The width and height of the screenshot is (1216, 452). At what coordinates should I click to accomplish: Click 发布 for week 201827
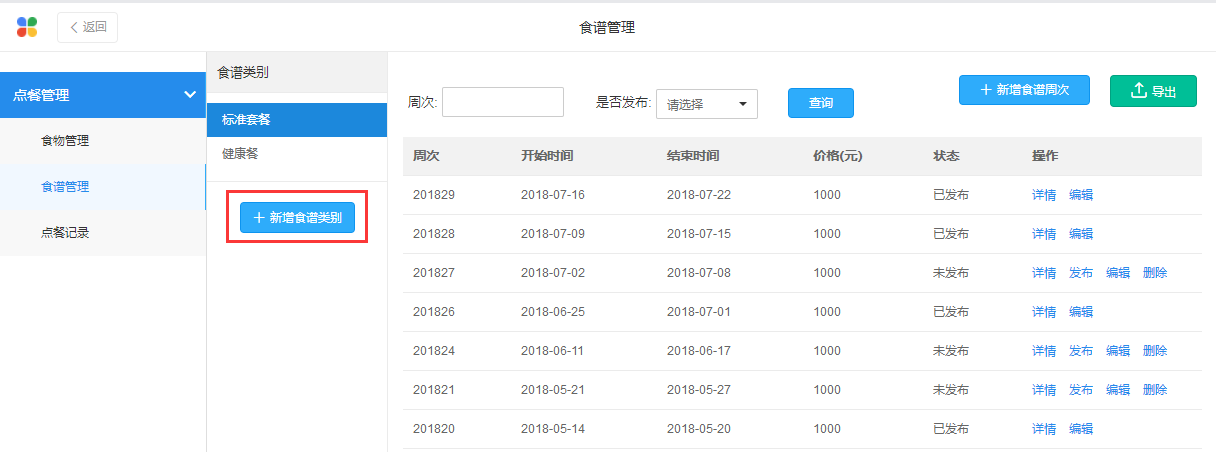coord(1081,273)
